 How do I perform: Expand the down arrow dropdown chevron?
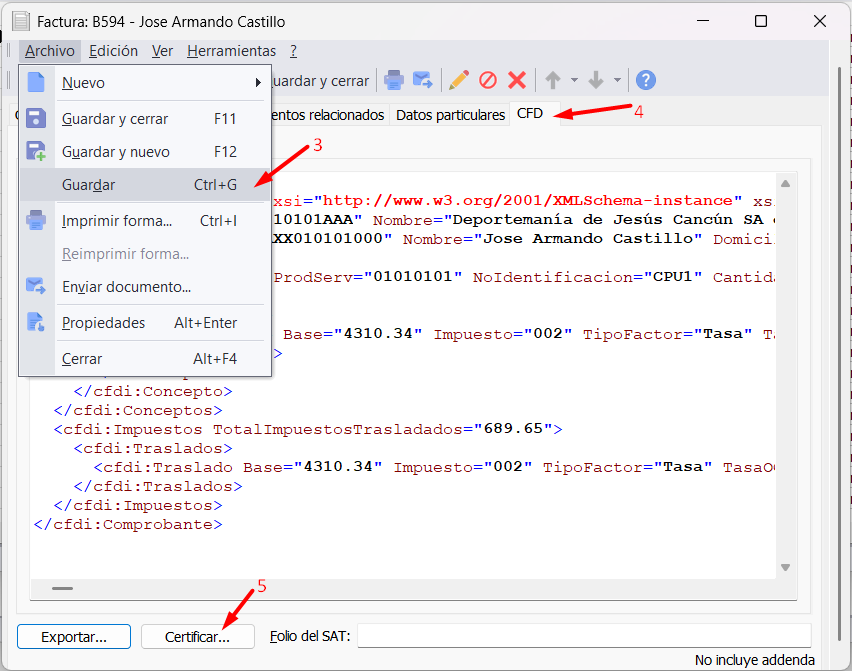click(618, 81)
